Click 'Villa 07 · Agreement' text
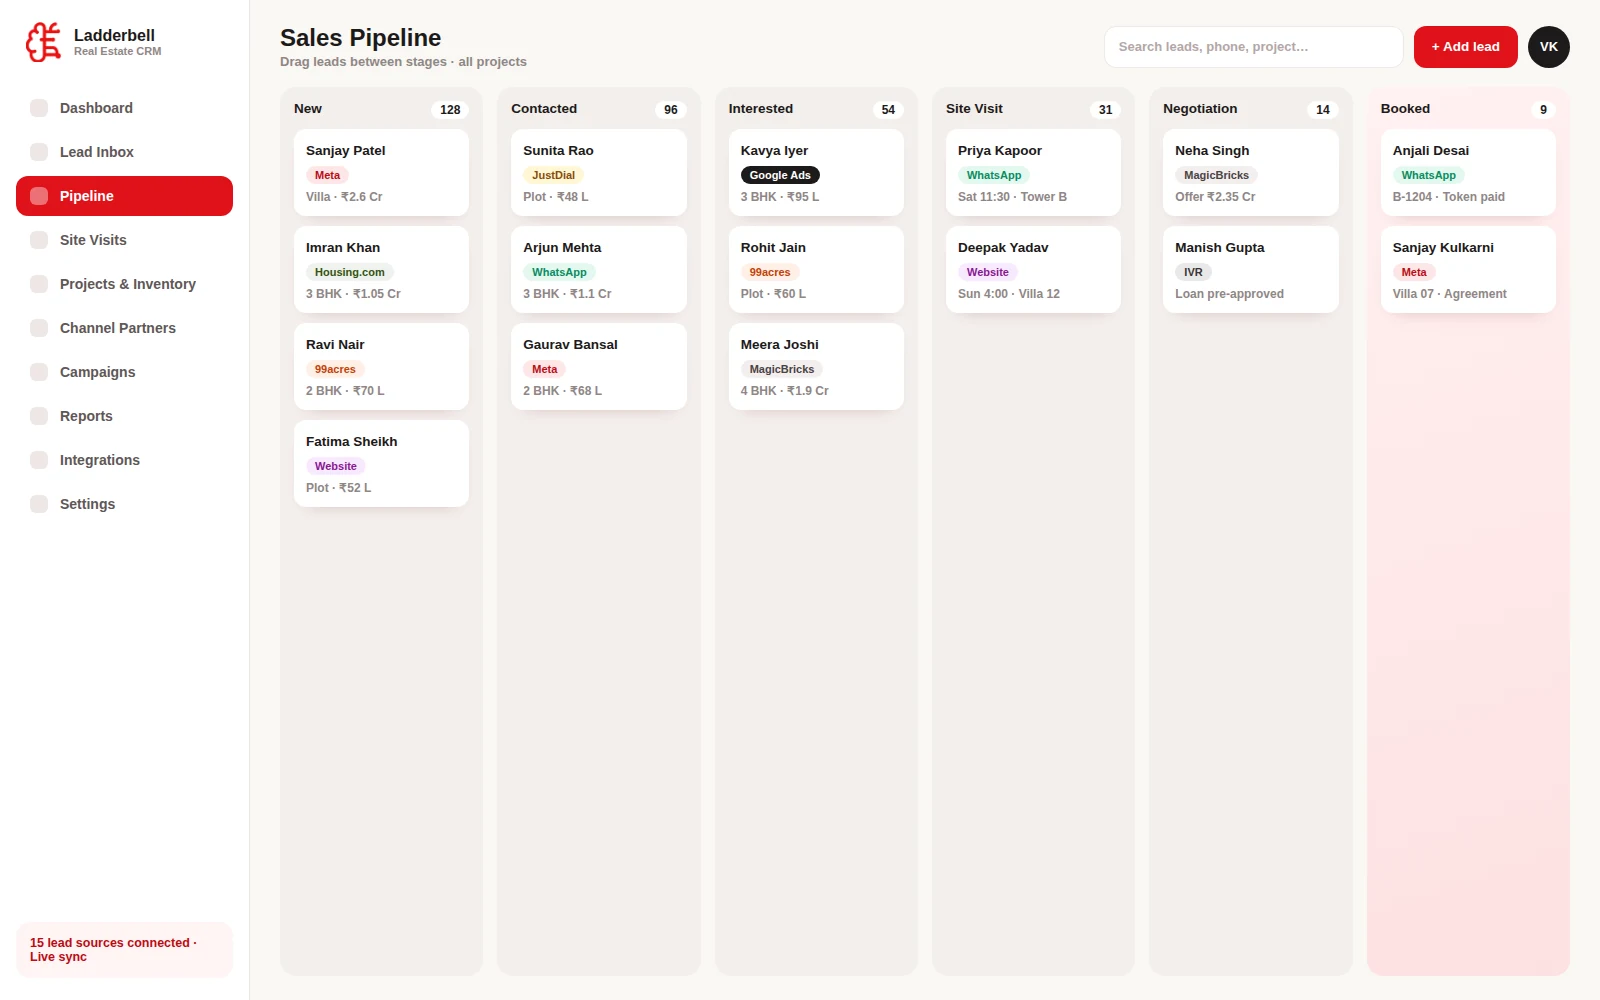1600x1000 pixels. (1449, 294)
